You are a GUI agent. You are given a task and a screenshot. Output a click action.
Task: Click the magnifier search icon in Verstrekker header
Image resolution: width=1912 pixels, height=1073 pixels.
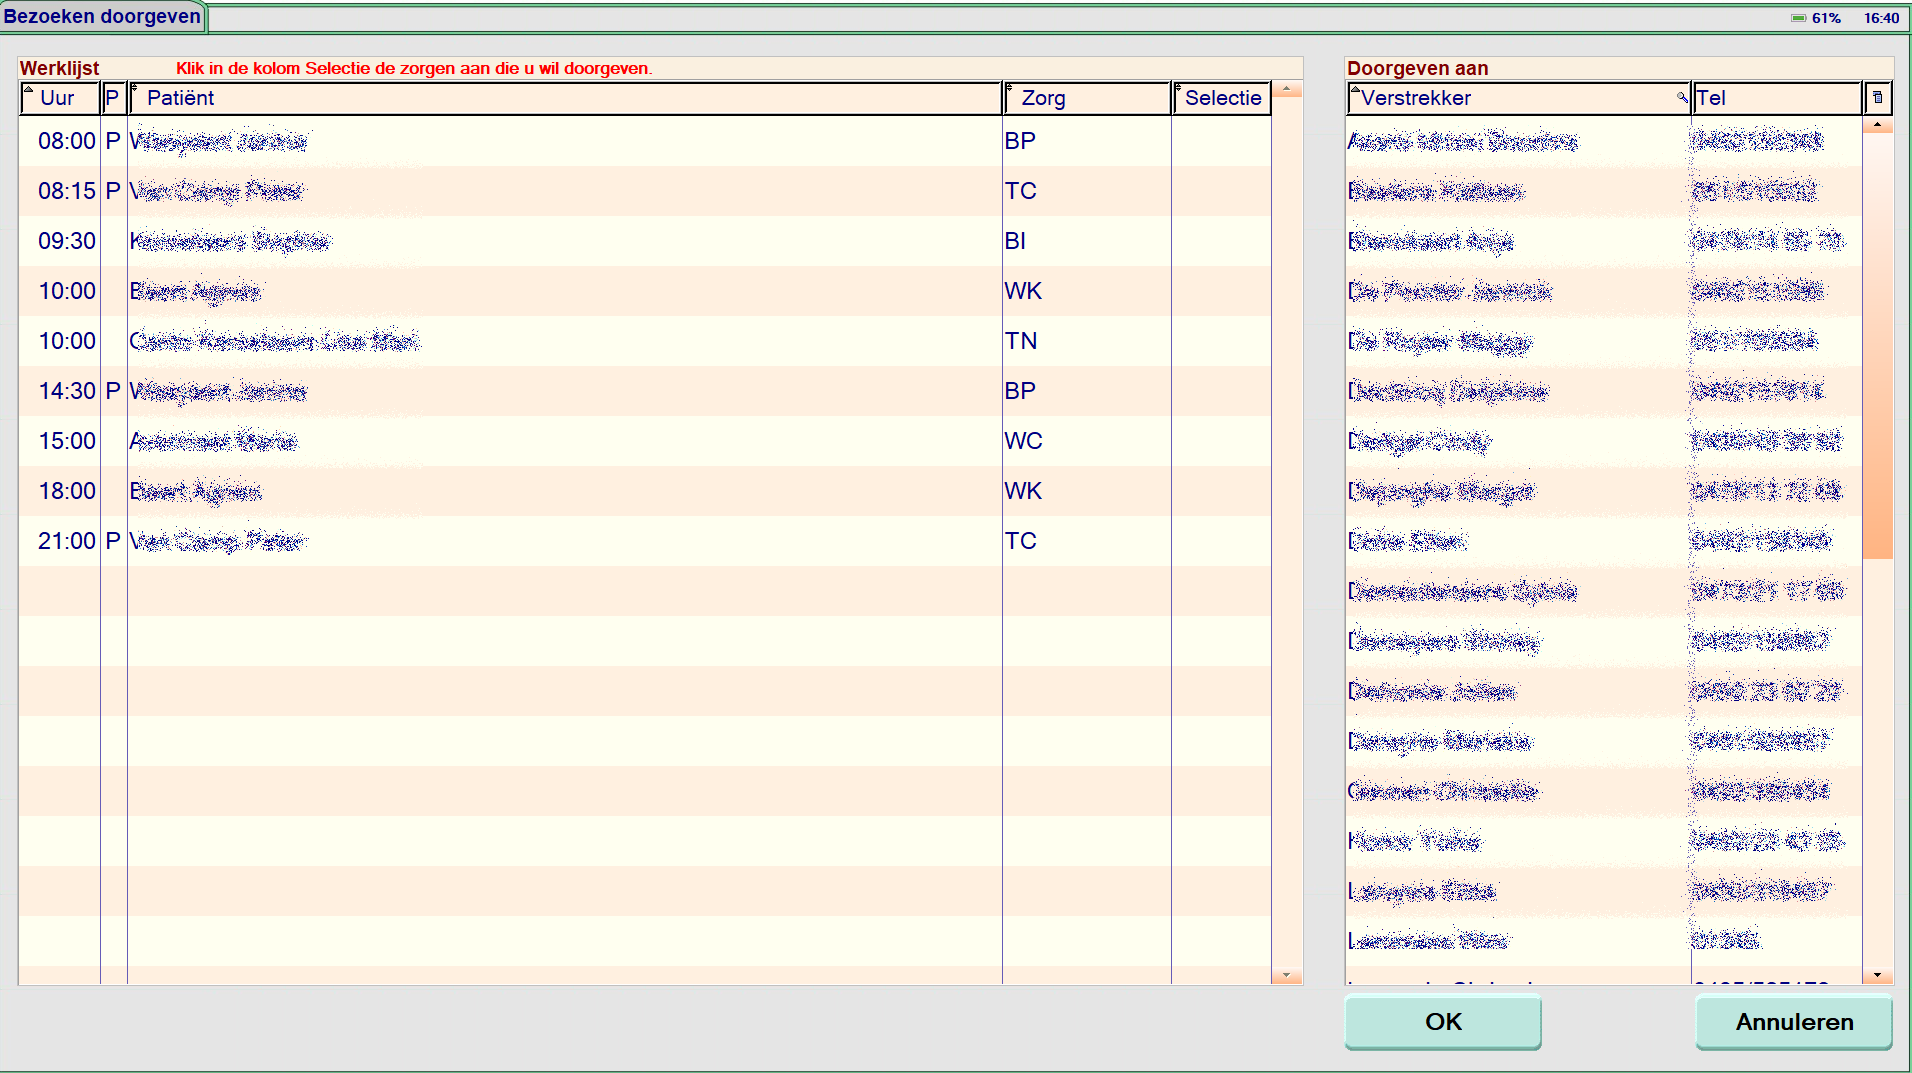click(1681, 97)
